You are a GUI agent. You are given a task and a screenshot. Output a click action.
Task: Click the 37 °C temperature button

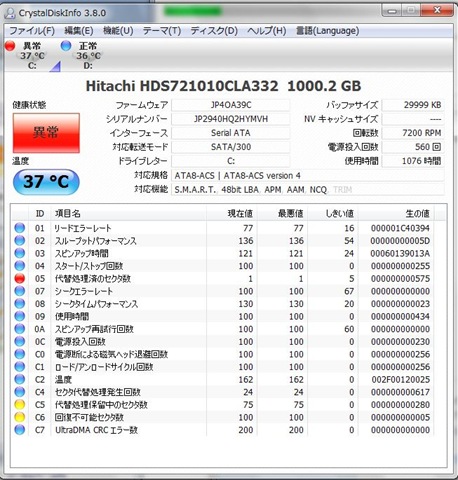point(46,182)
